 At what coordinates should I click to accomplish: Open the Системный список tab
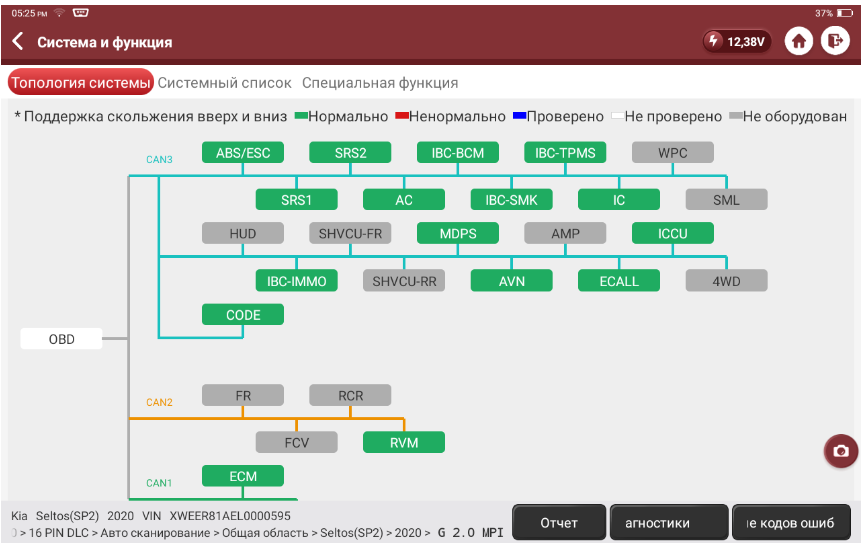224,83
